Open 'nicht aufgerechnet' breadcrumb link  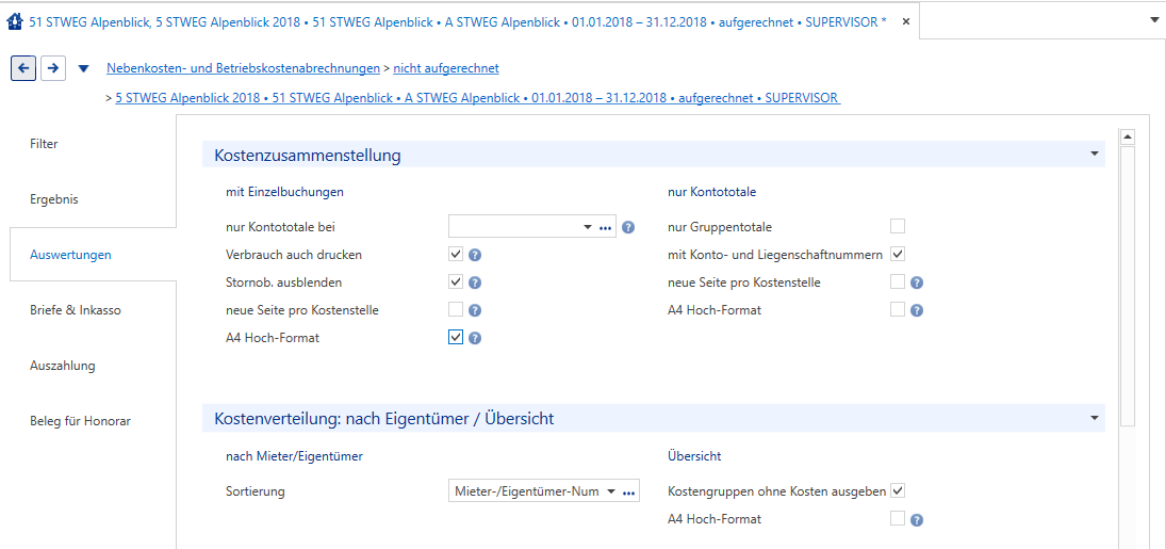click(446, 68)
